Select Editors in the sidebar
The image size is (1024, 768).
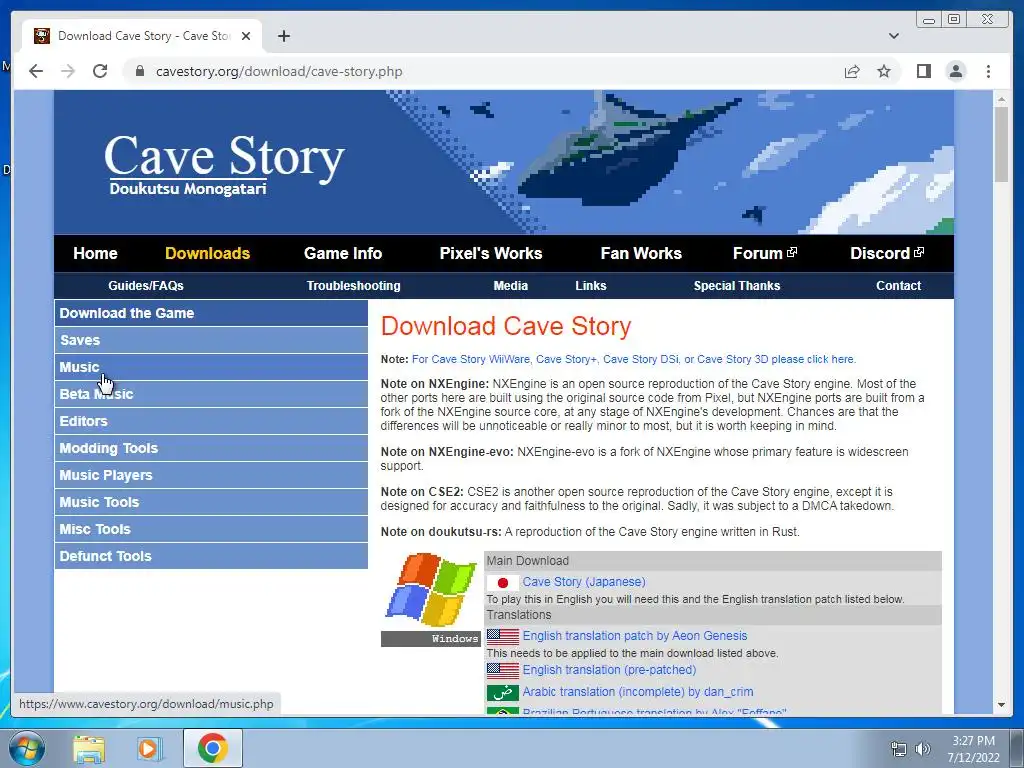point(211,421)
